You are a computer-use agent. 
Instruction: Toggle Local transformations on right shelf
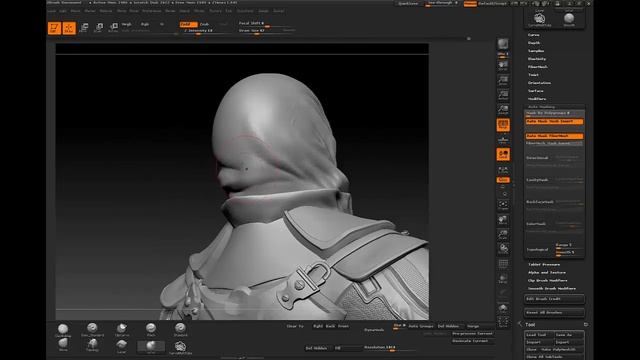pos(503,154)
